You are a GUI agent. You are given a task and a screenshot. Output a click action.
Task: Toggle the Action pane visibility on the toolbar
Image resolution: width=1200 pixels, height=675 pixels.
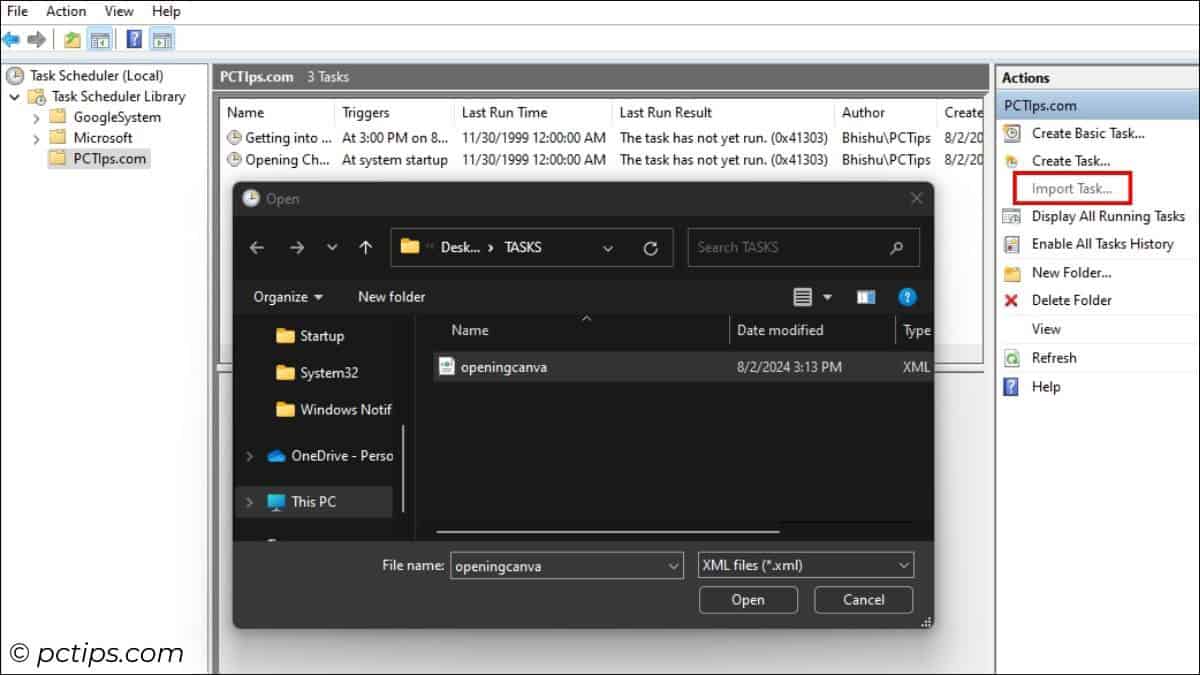(160, 39)
